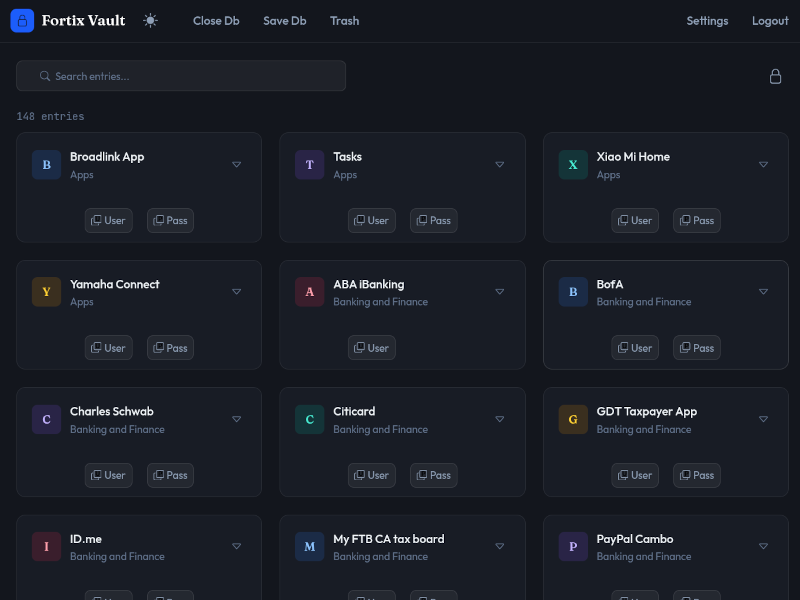Click the PayPal Cambo P avatar
This screenshot has width=800, height=600.
coord(573,546)
